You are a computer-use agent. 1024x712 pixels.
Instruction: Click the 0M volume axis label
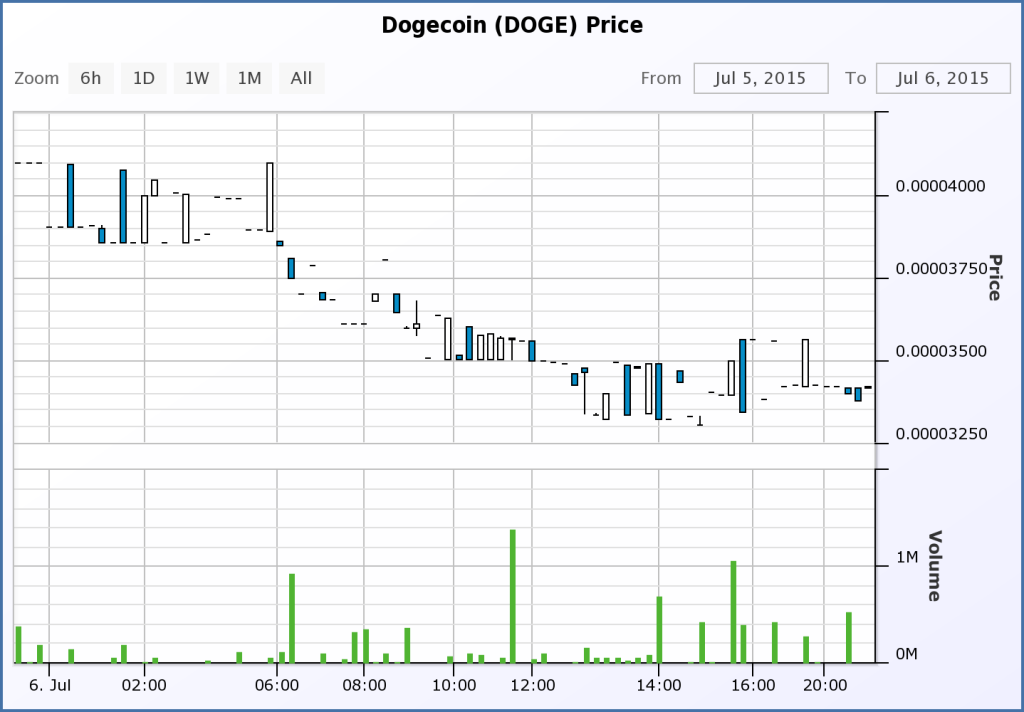click(907, 654)
